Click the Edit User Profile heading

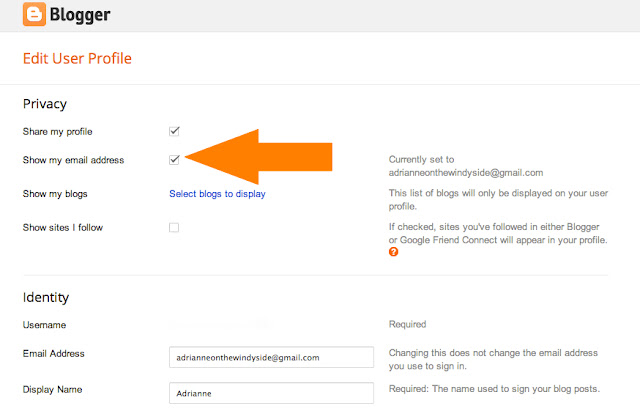point(77,58)
